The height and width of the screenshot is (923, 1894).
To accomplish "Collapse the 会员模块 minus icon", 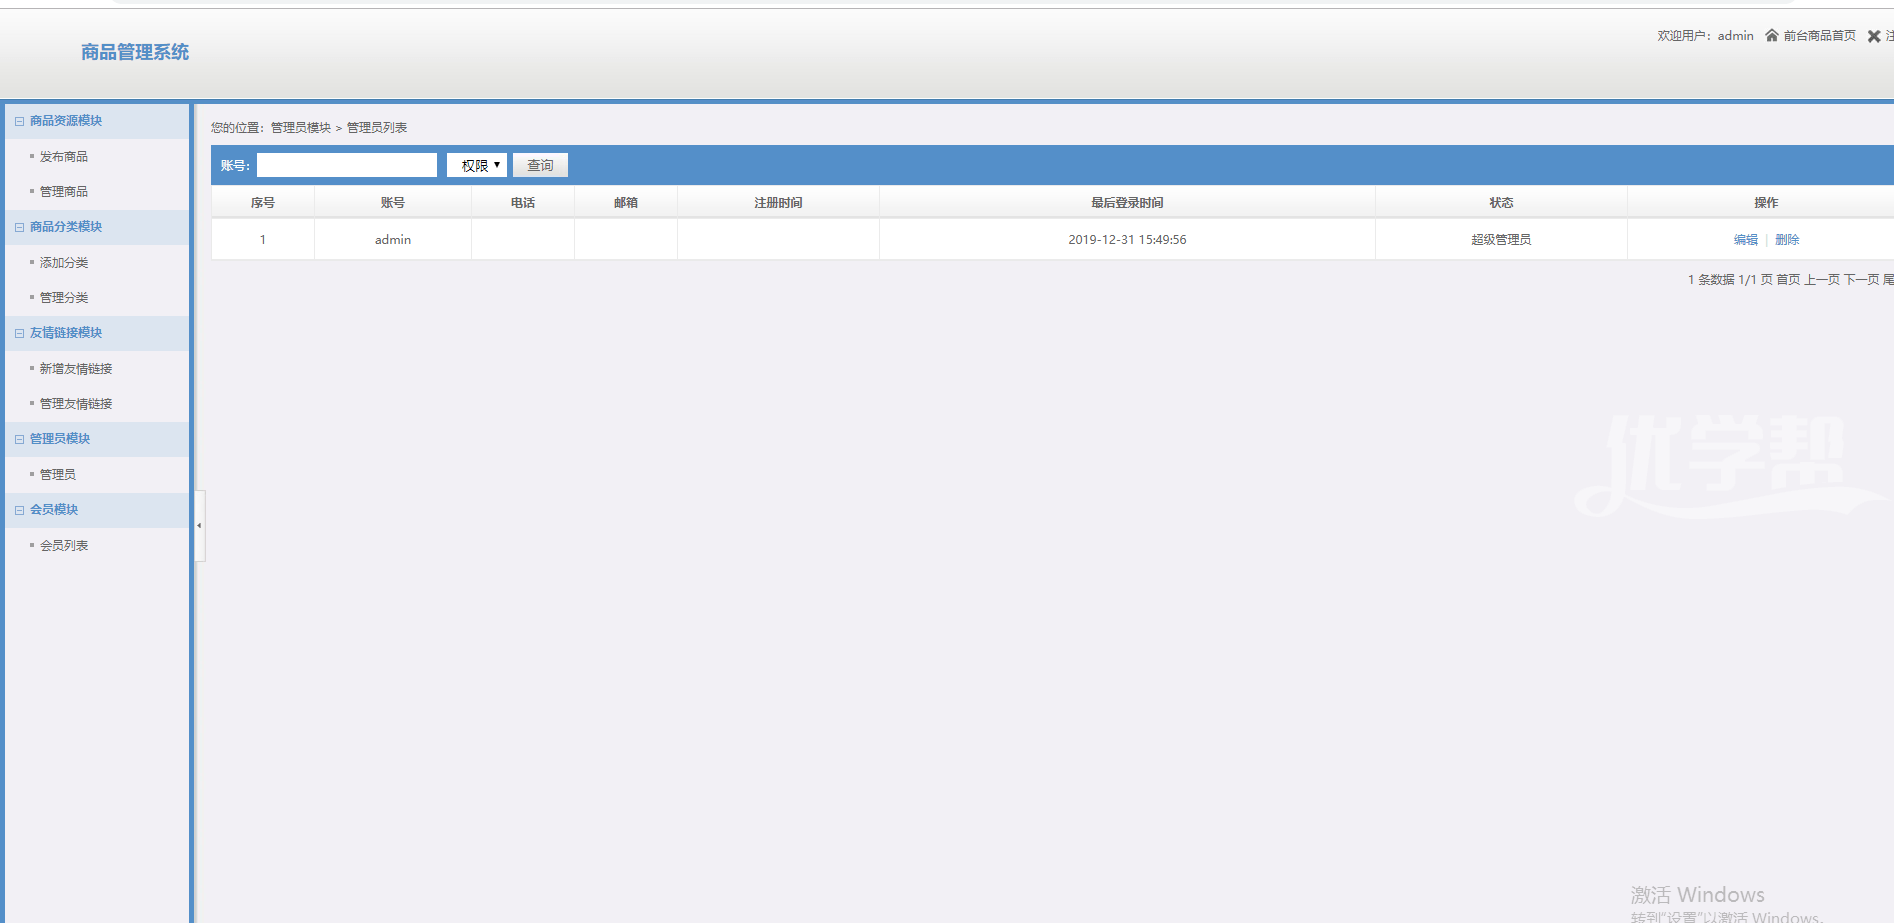I will click(19, 510).
